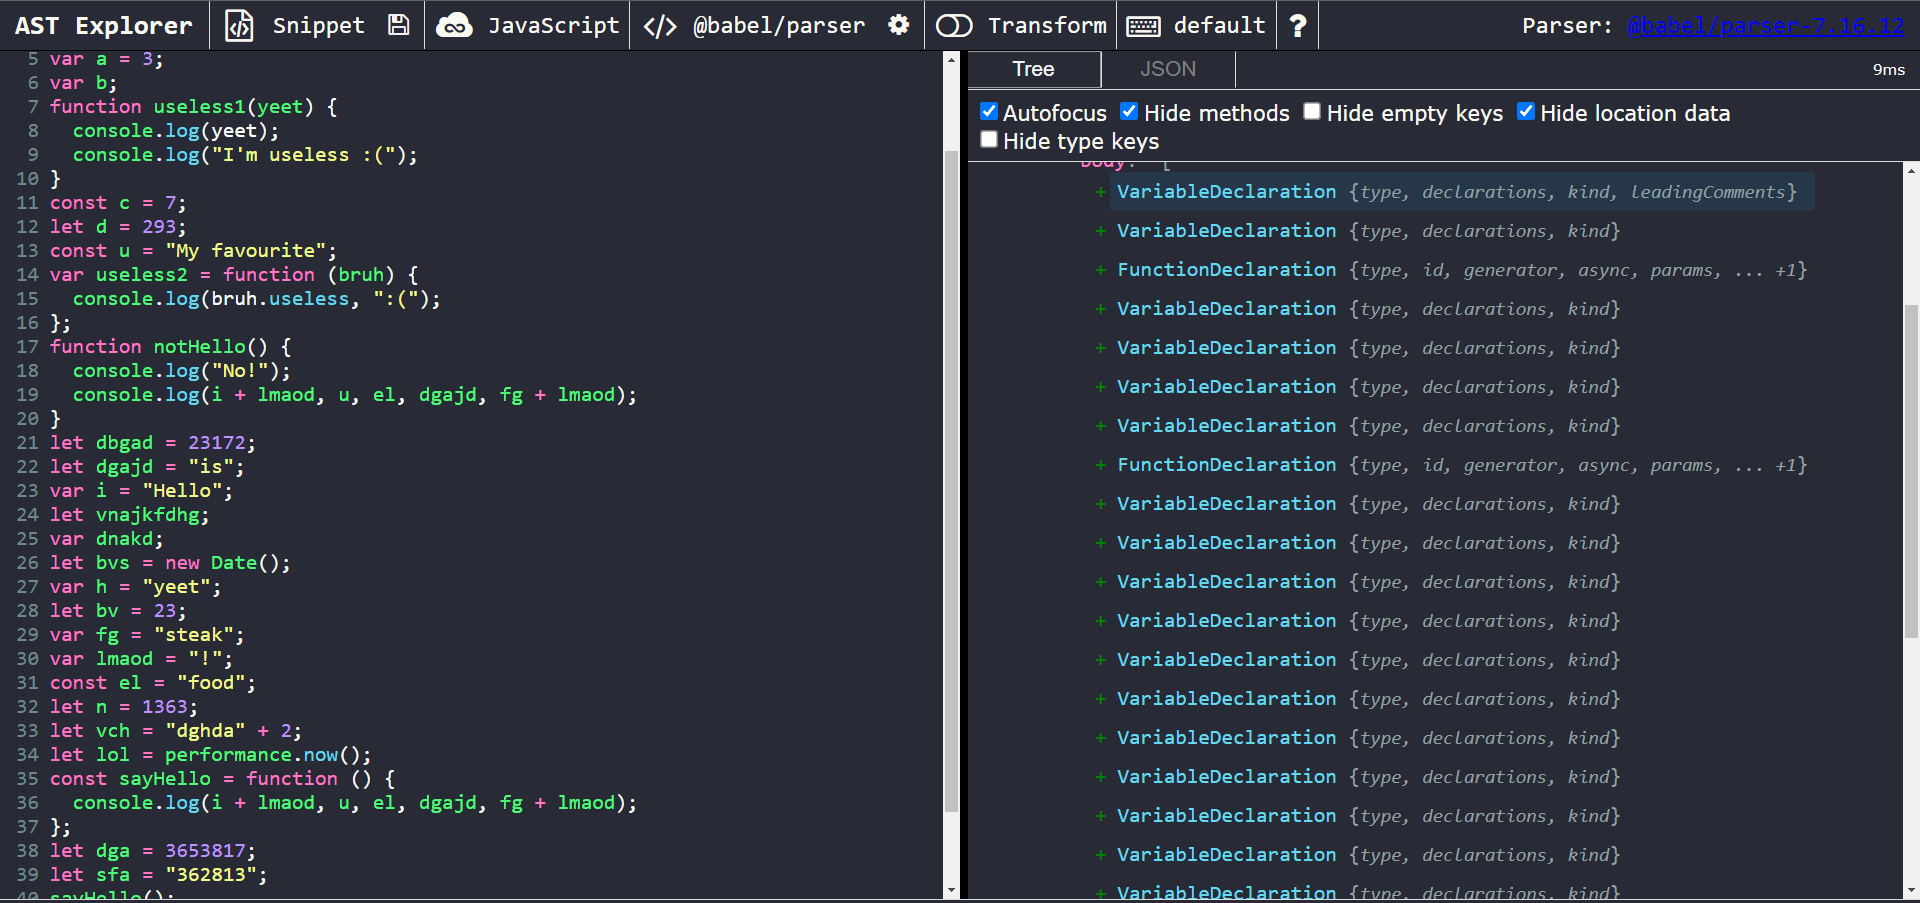The width and height of the screenshot is (1920, 903).
Task: Expand the first VariableDeclaration node
Action: (x=1099, y=192)
